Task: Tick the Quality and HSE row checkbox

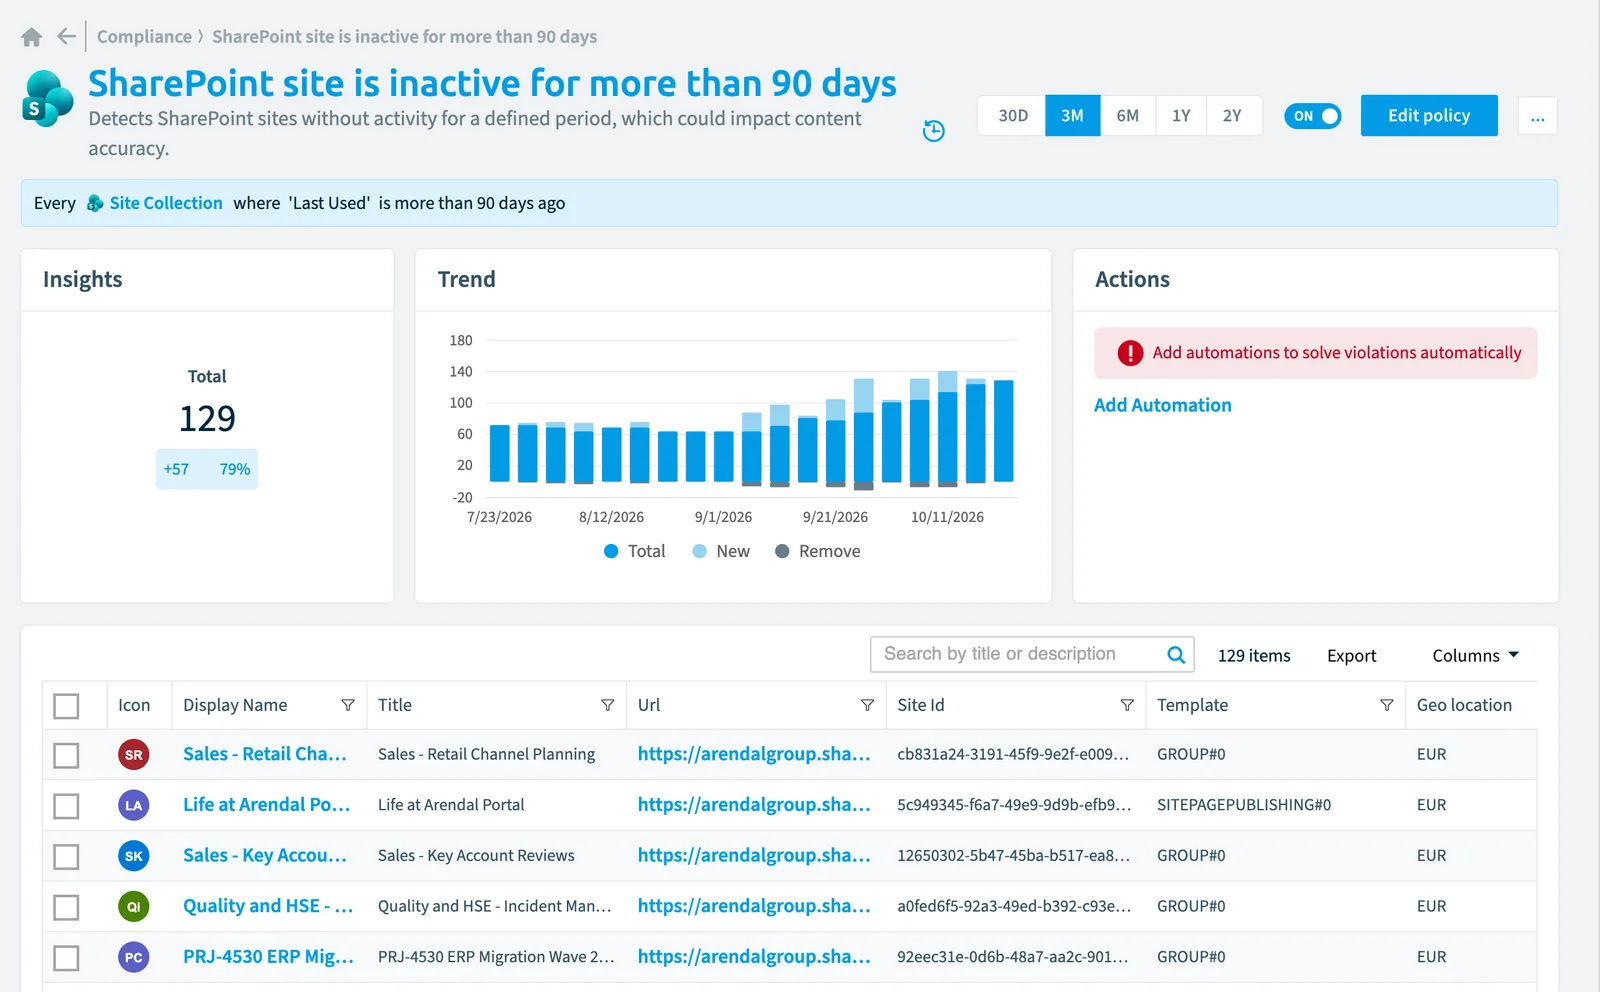Action: [66, 907]
